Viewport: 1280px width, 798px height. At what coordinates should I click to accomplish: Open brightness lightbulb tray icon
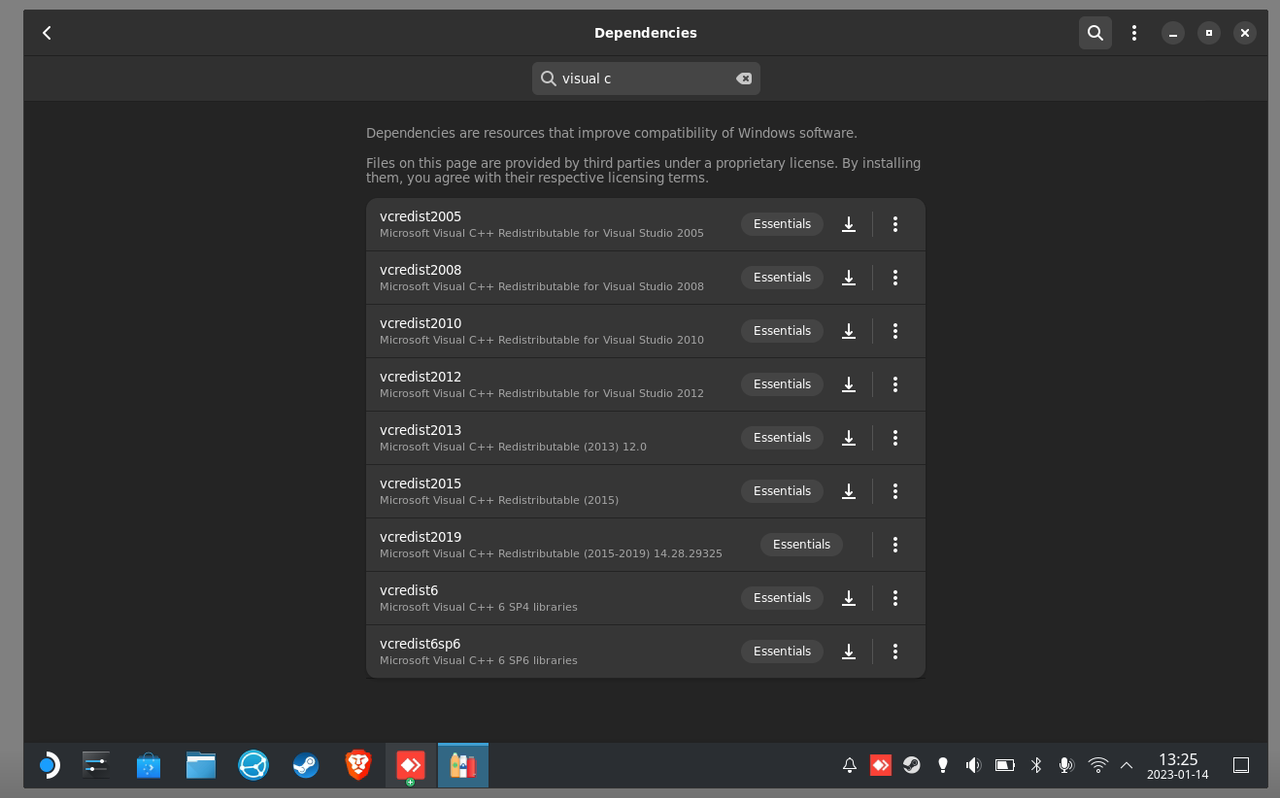[942, 766]
